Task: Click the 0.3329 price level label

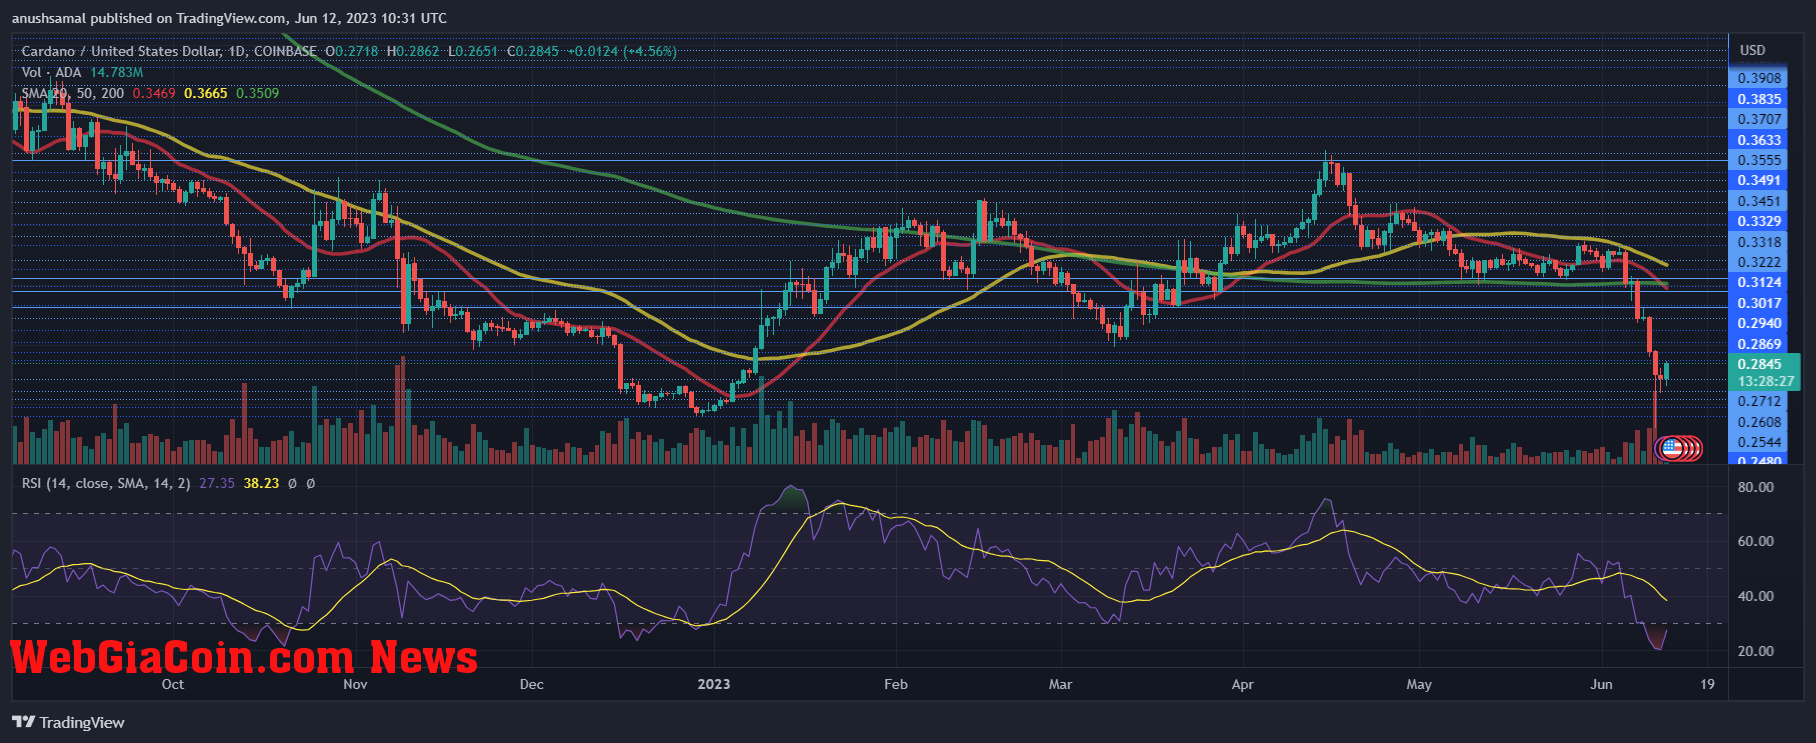Action: click(x=1759, y=221)
